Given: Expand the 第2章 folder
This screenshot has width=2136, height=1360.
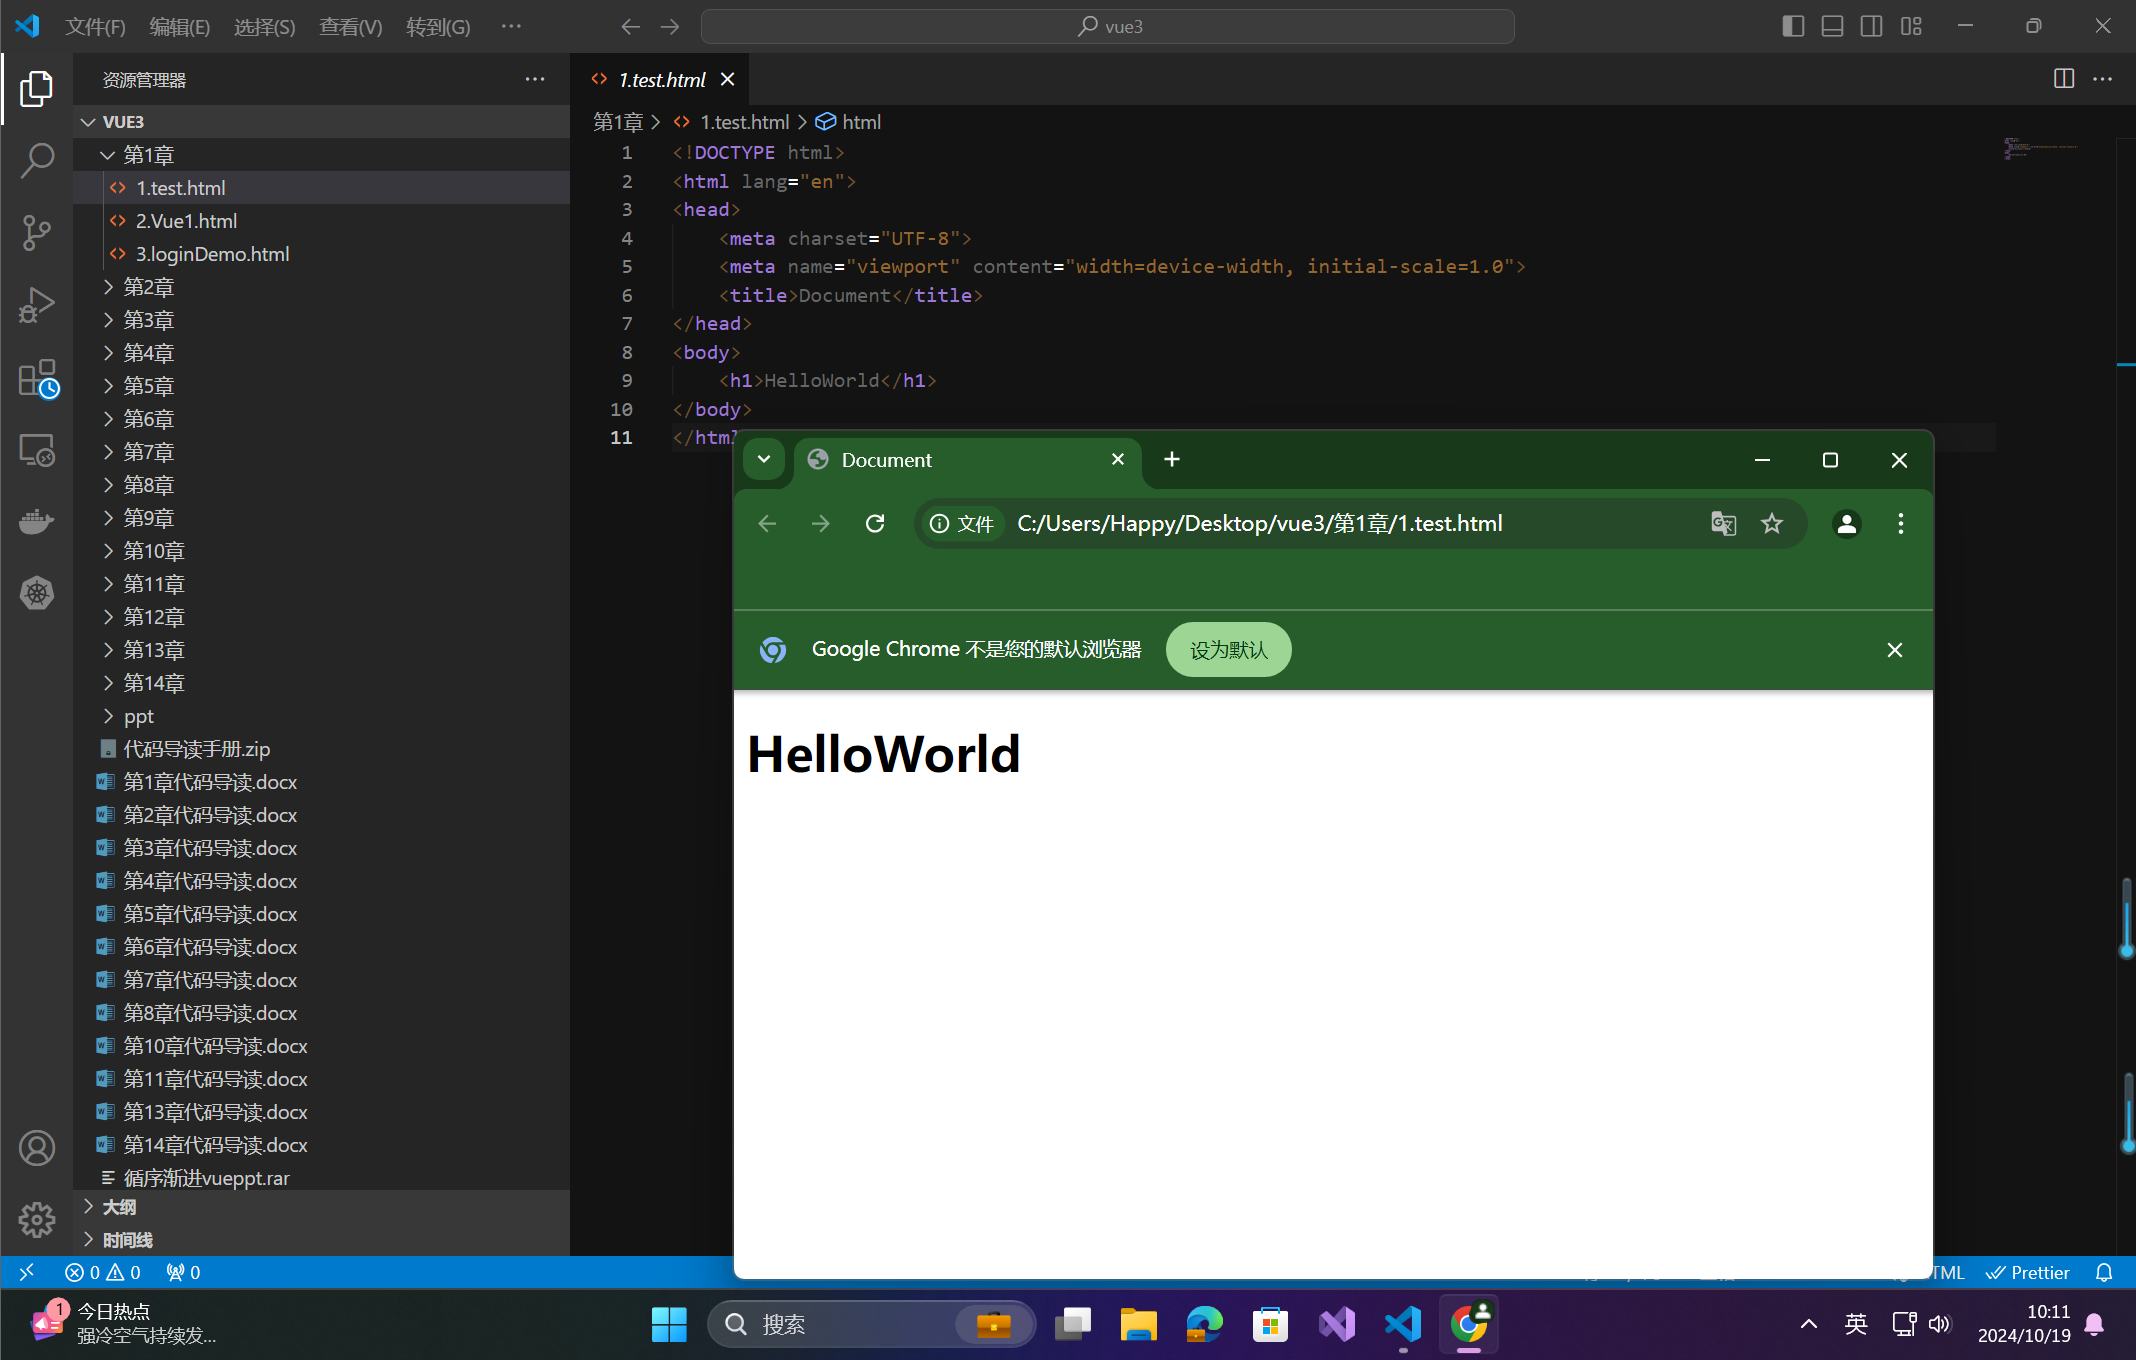Looking at the screenshot, I should tap(148, 288).
